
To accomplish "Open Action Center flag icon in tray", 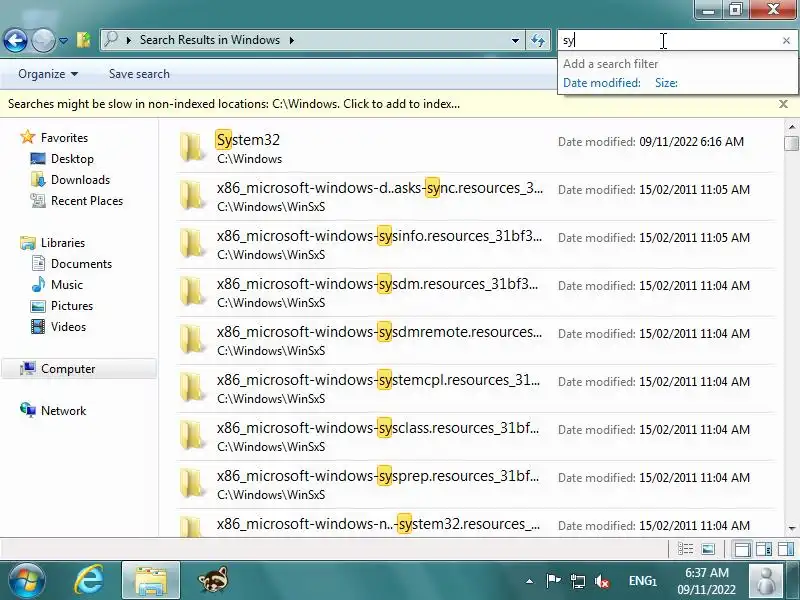I will (553, 581).
